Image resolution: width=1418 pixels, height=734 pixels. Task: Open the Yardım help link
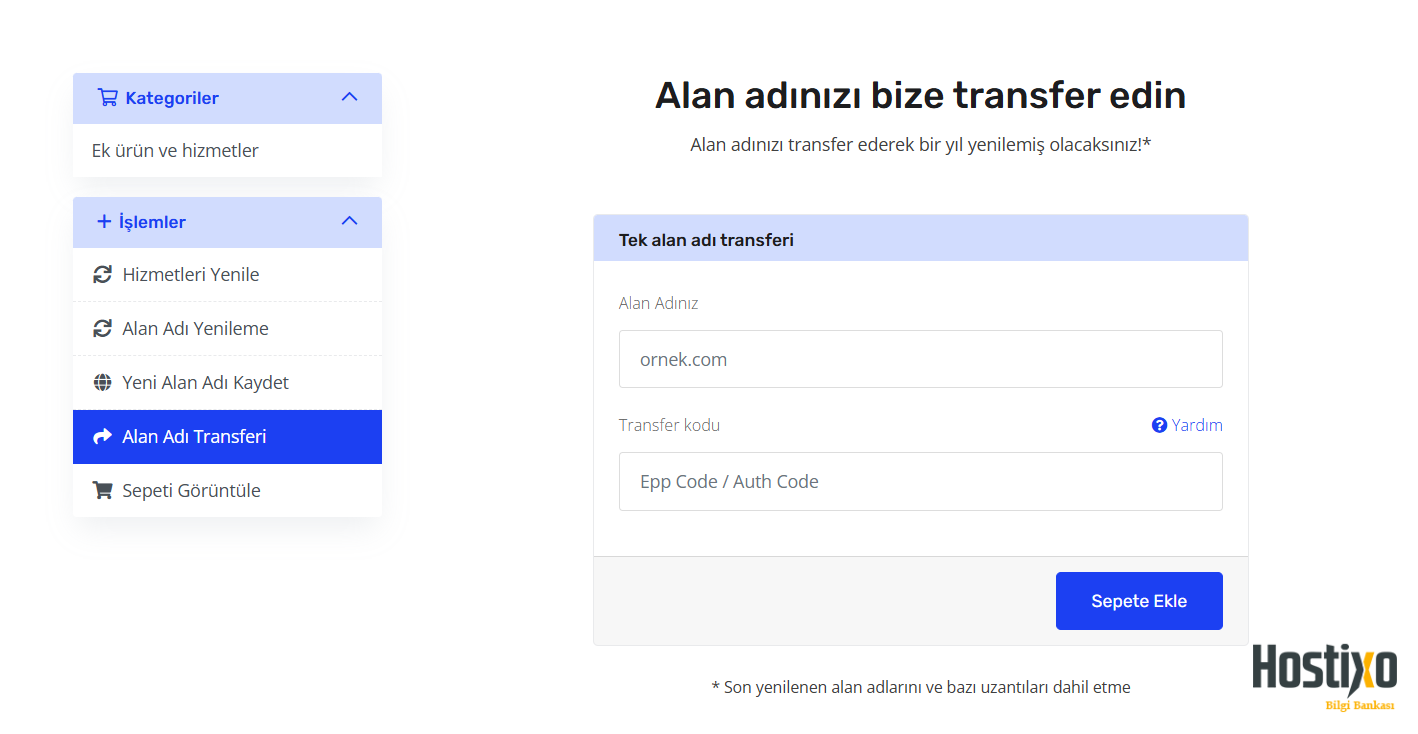pos(1196,425)
